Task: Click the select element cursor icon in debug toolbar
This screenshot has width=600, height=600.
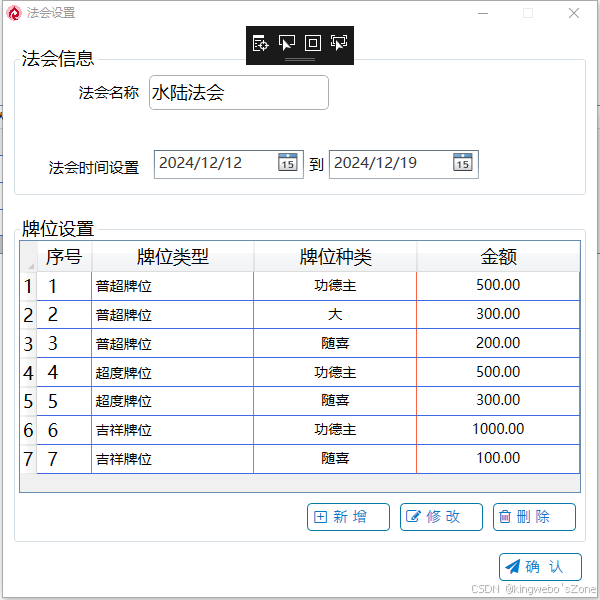Action: tap(287, 42)
